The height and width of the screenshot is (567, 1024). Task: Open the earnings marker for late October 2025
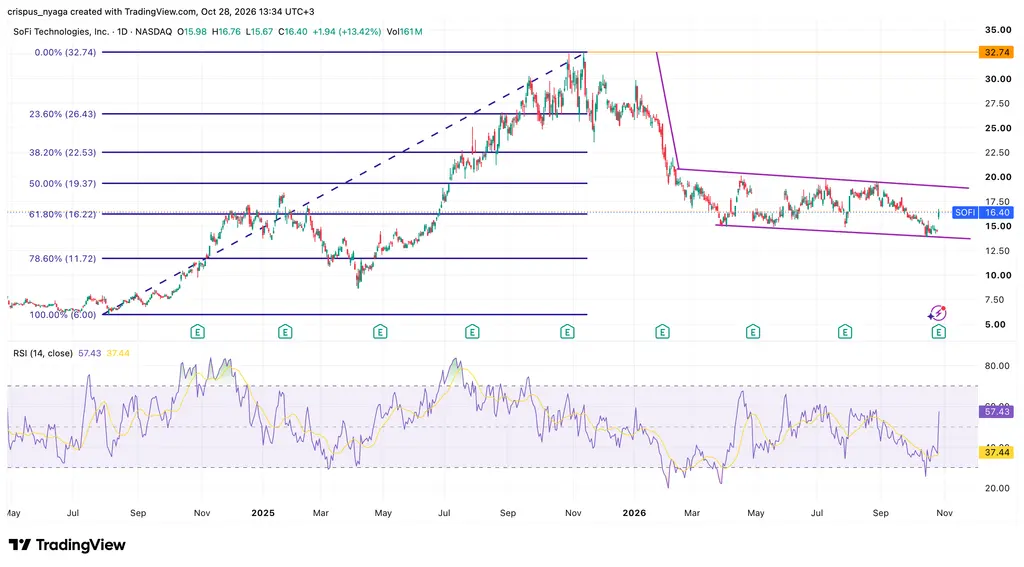[567, 332]
